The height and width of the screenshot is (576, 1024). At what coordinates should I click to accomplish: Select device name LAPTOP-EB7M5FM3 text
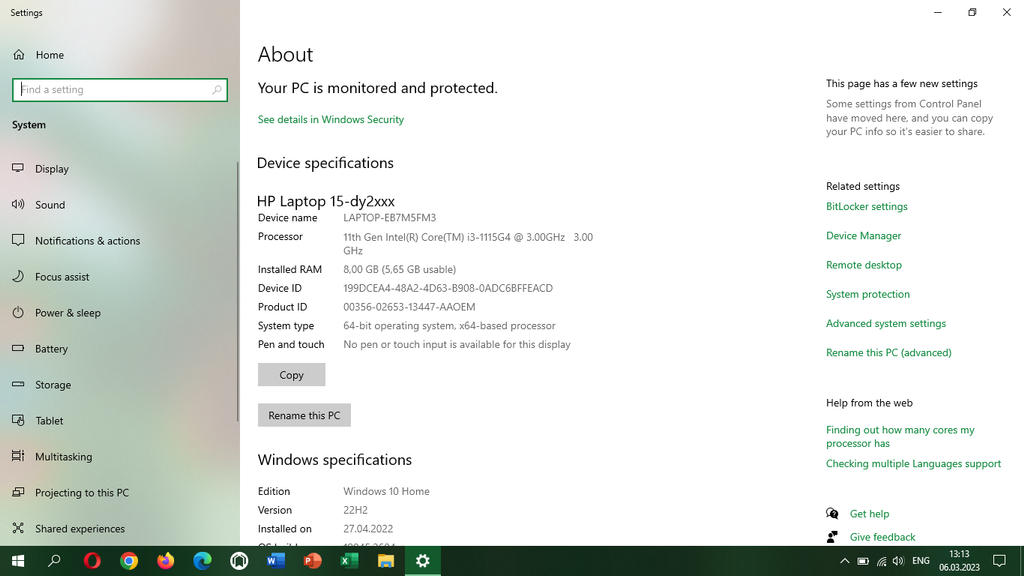point(390,217)
